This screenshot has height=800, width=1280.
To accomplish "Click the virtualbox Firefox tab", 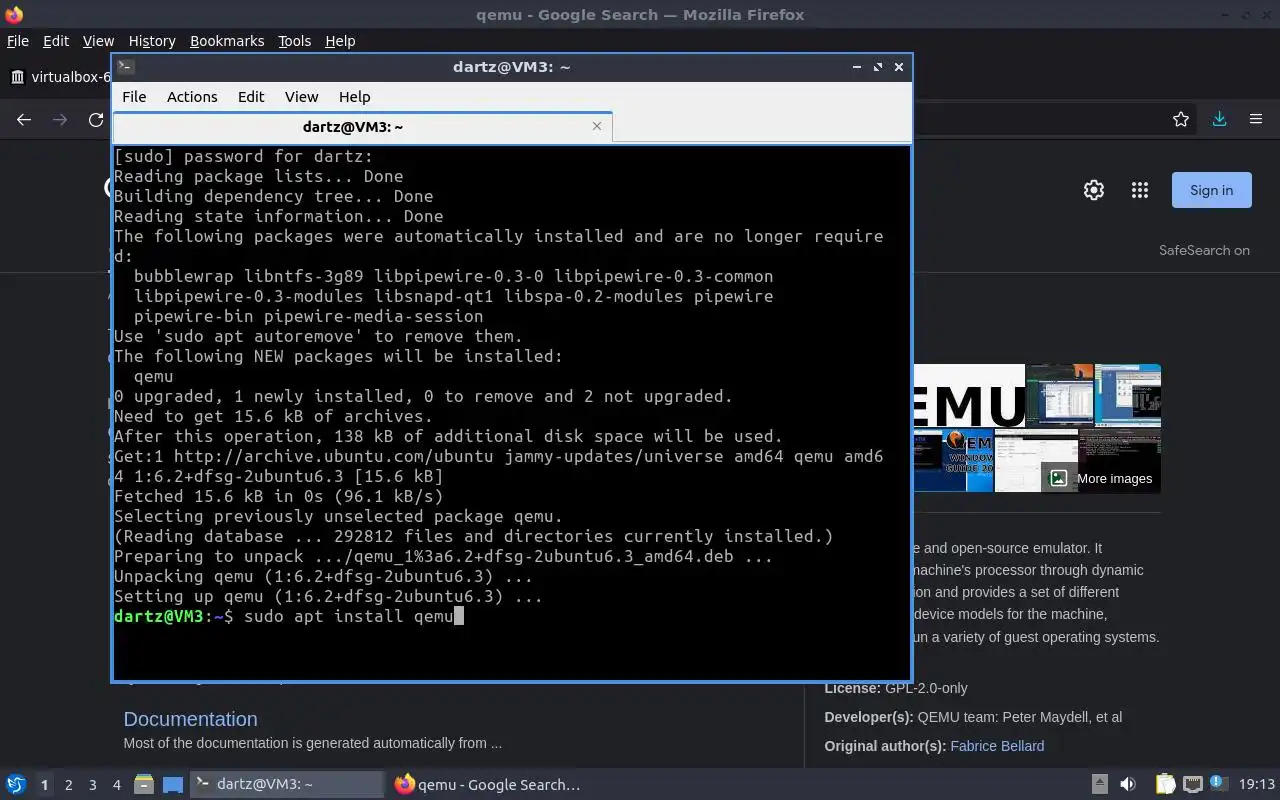I will pos(60,77).
